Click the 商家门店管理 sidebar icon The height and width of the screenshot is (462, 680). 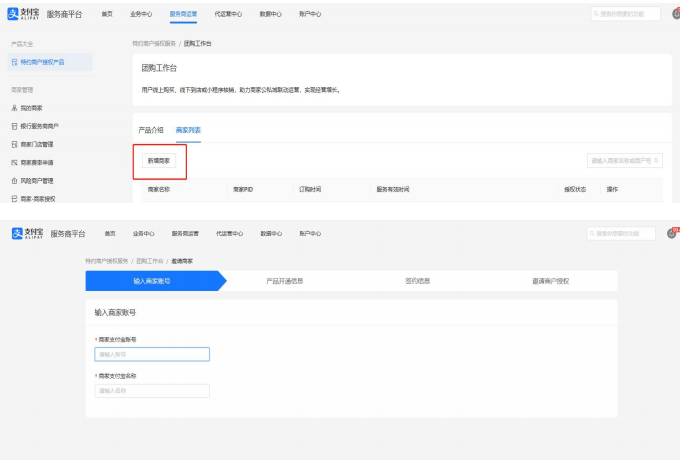click(14, 144)
